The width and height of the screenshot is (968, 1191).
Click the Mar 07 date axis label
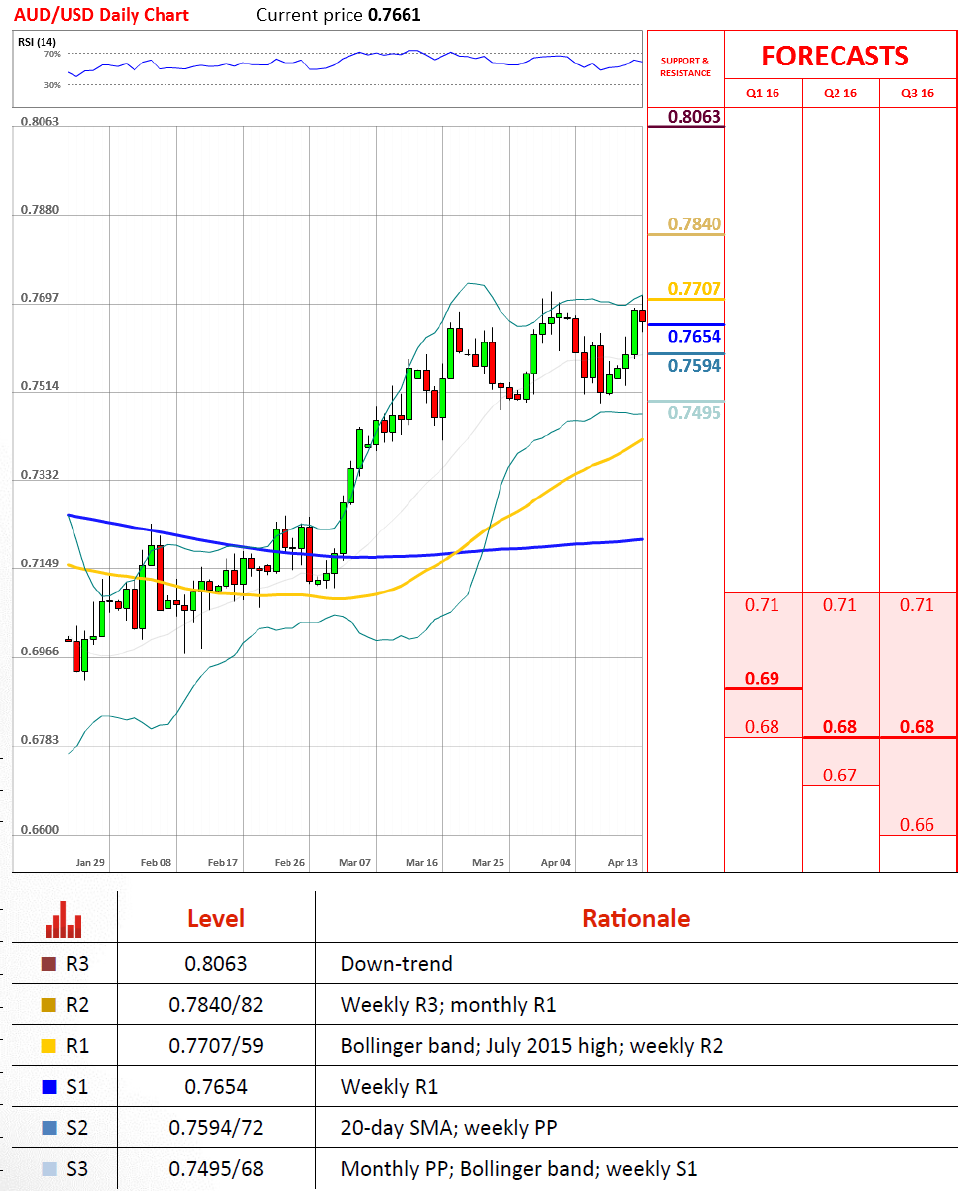click(x=355, y=863)
